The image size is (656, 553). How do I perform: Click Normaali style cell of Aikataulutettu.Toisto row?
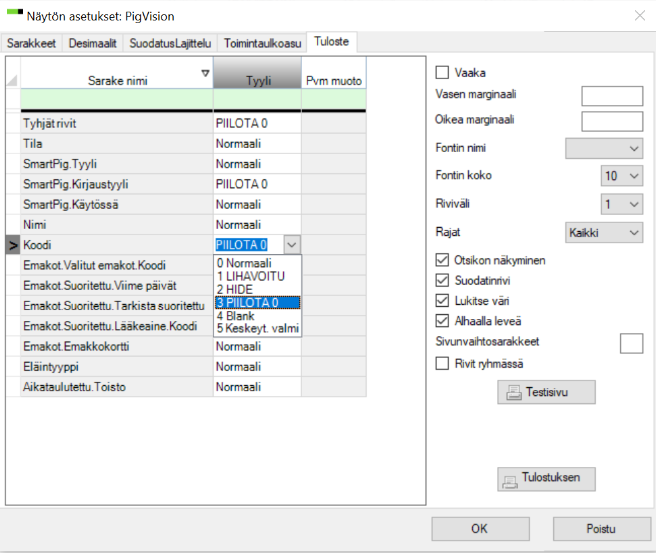(x=257, y=387)
